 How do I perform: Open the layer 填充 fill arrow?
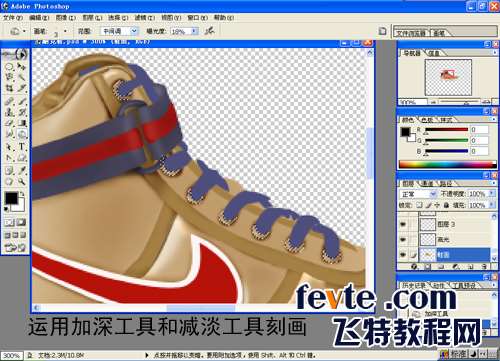(491, 205)
